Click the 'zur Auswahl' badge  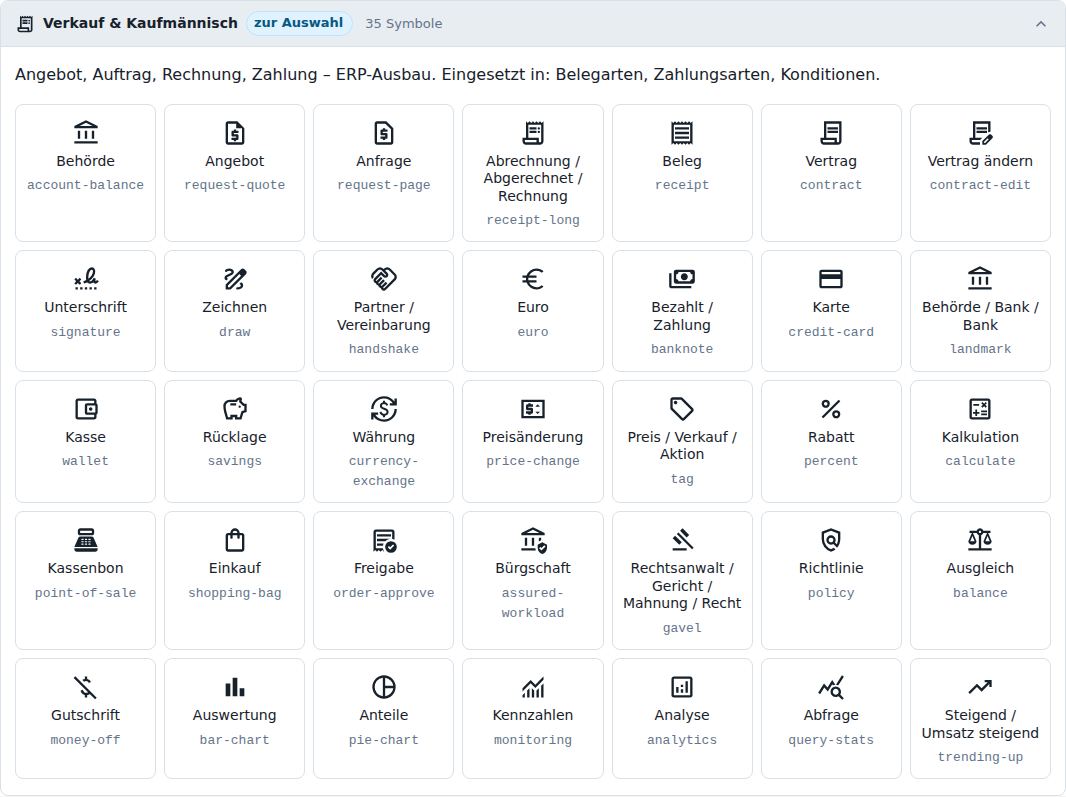298,23
